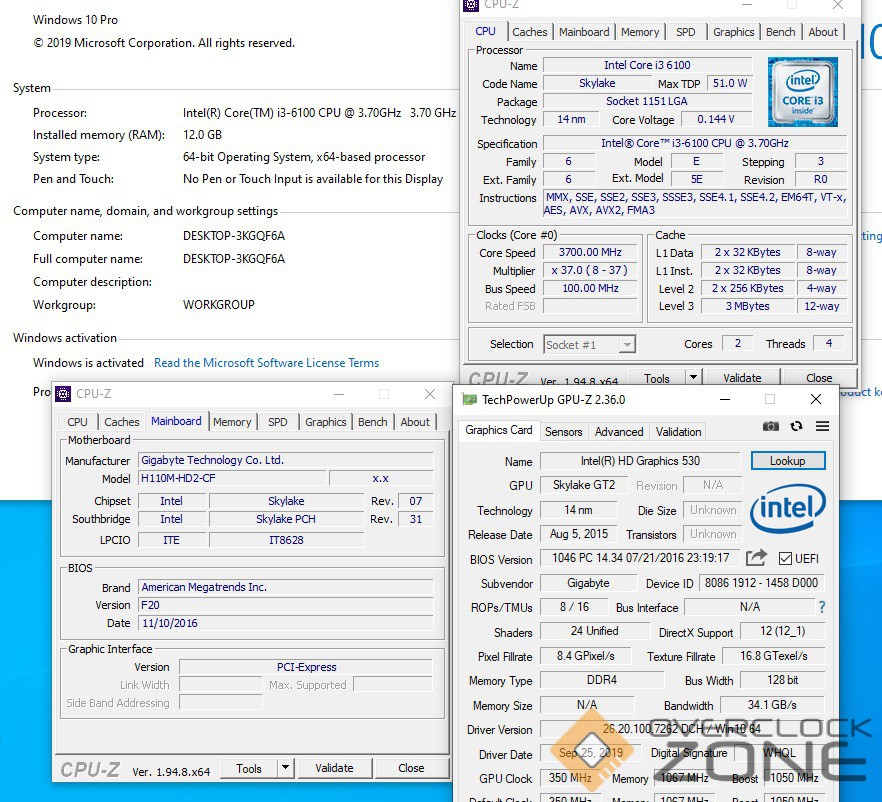Click the Device ID field 8086 1912
Screen dimensions: 882x802
tap(762, 583)
